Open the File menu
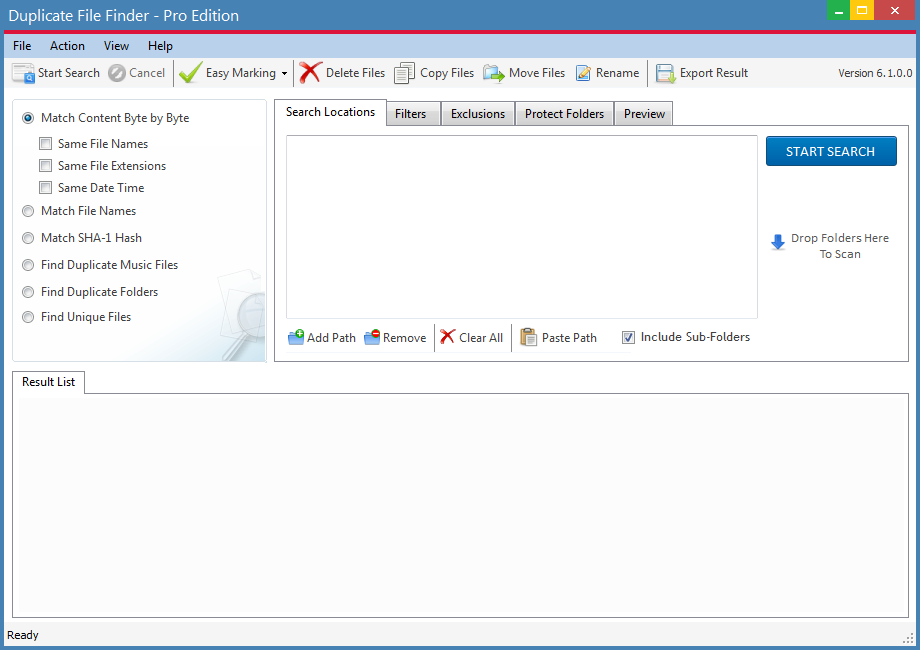Image resolution: width=920 pixels, height=650 pixels. 22,46
